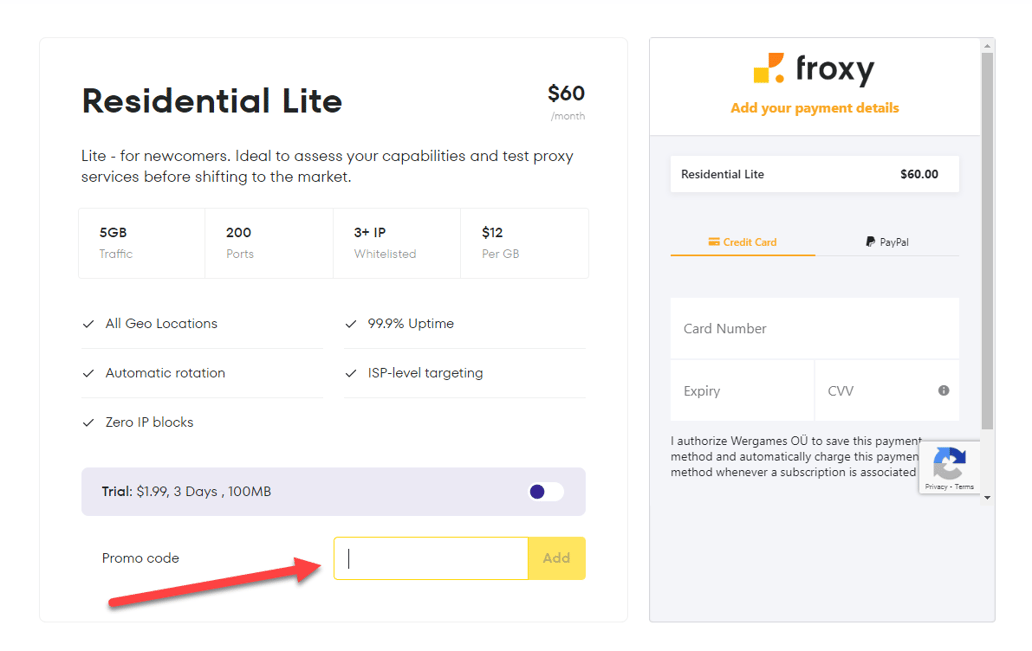Click the Expiry field
Image resolution: width=1032 pixels, height=651 pixels.
coord(740,390)
